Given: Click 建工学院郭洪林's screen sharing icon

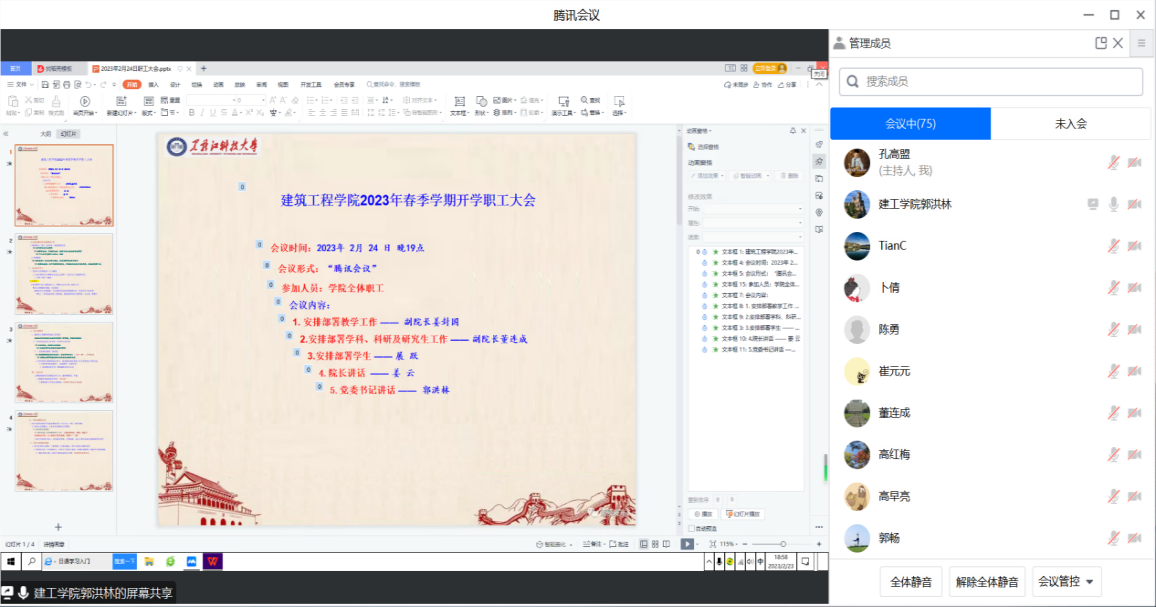Looking at the screenshot, I should click(1094, 204).
